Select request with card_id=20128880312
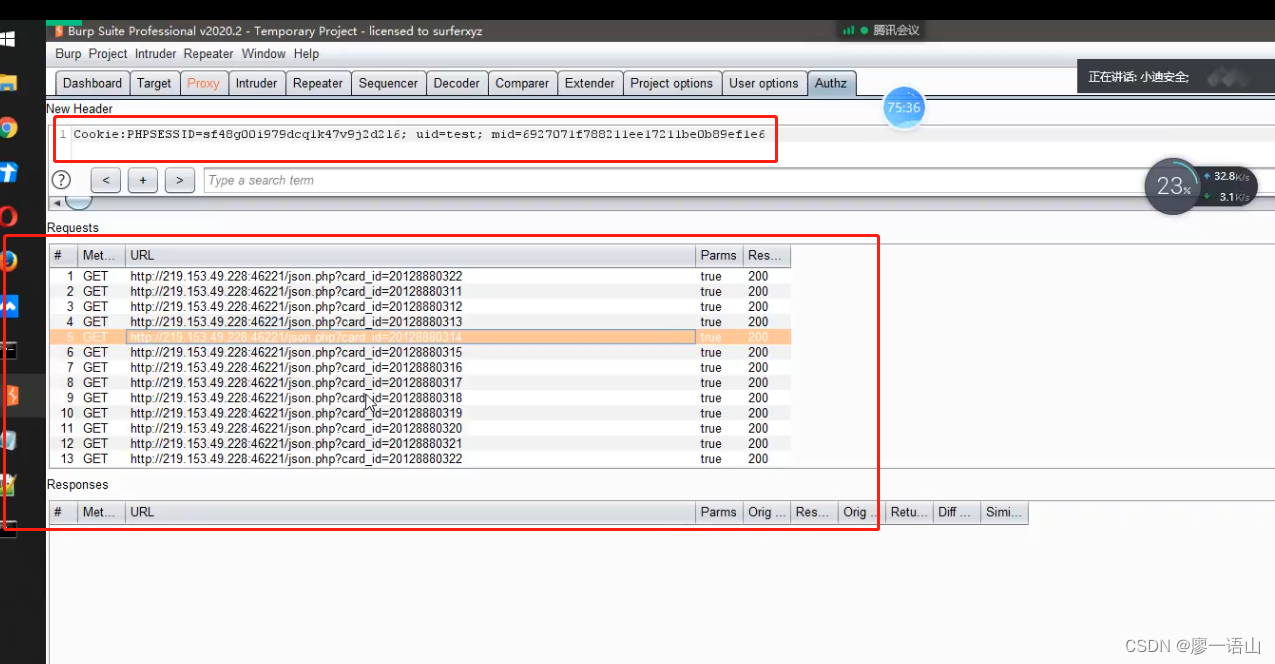 point(420,307)
